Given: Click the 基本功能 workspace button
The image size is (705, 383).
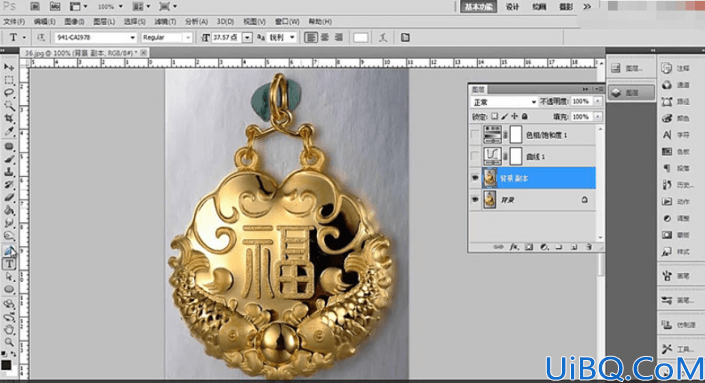Looking at the screenshot, I should (478, 6).
